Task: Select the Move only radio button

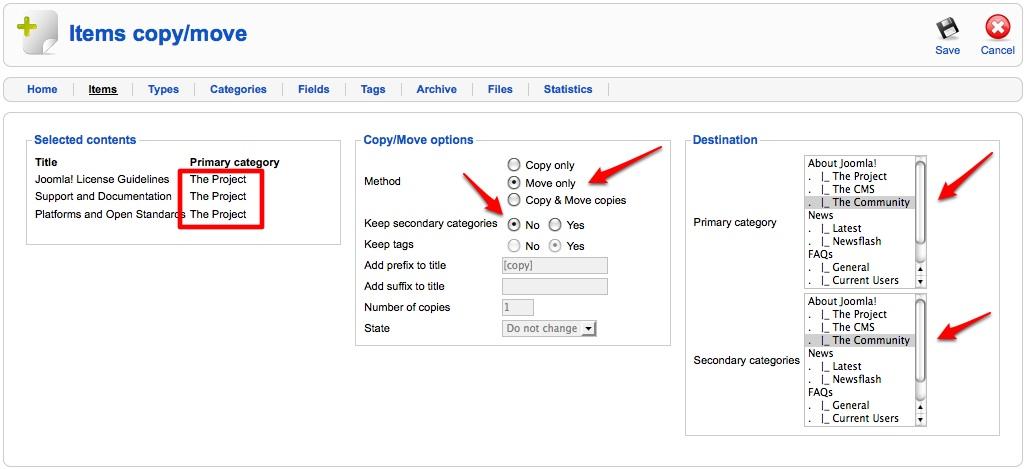Action: click(514, 182)
